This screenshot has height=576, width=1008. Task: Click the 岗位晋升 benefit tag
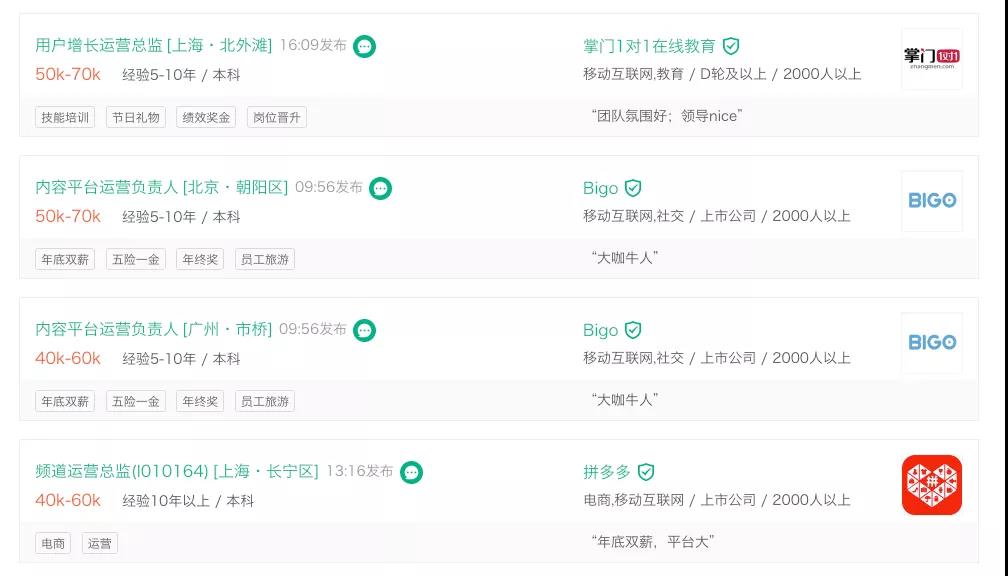pyautogui.click(x=276, y=118)
